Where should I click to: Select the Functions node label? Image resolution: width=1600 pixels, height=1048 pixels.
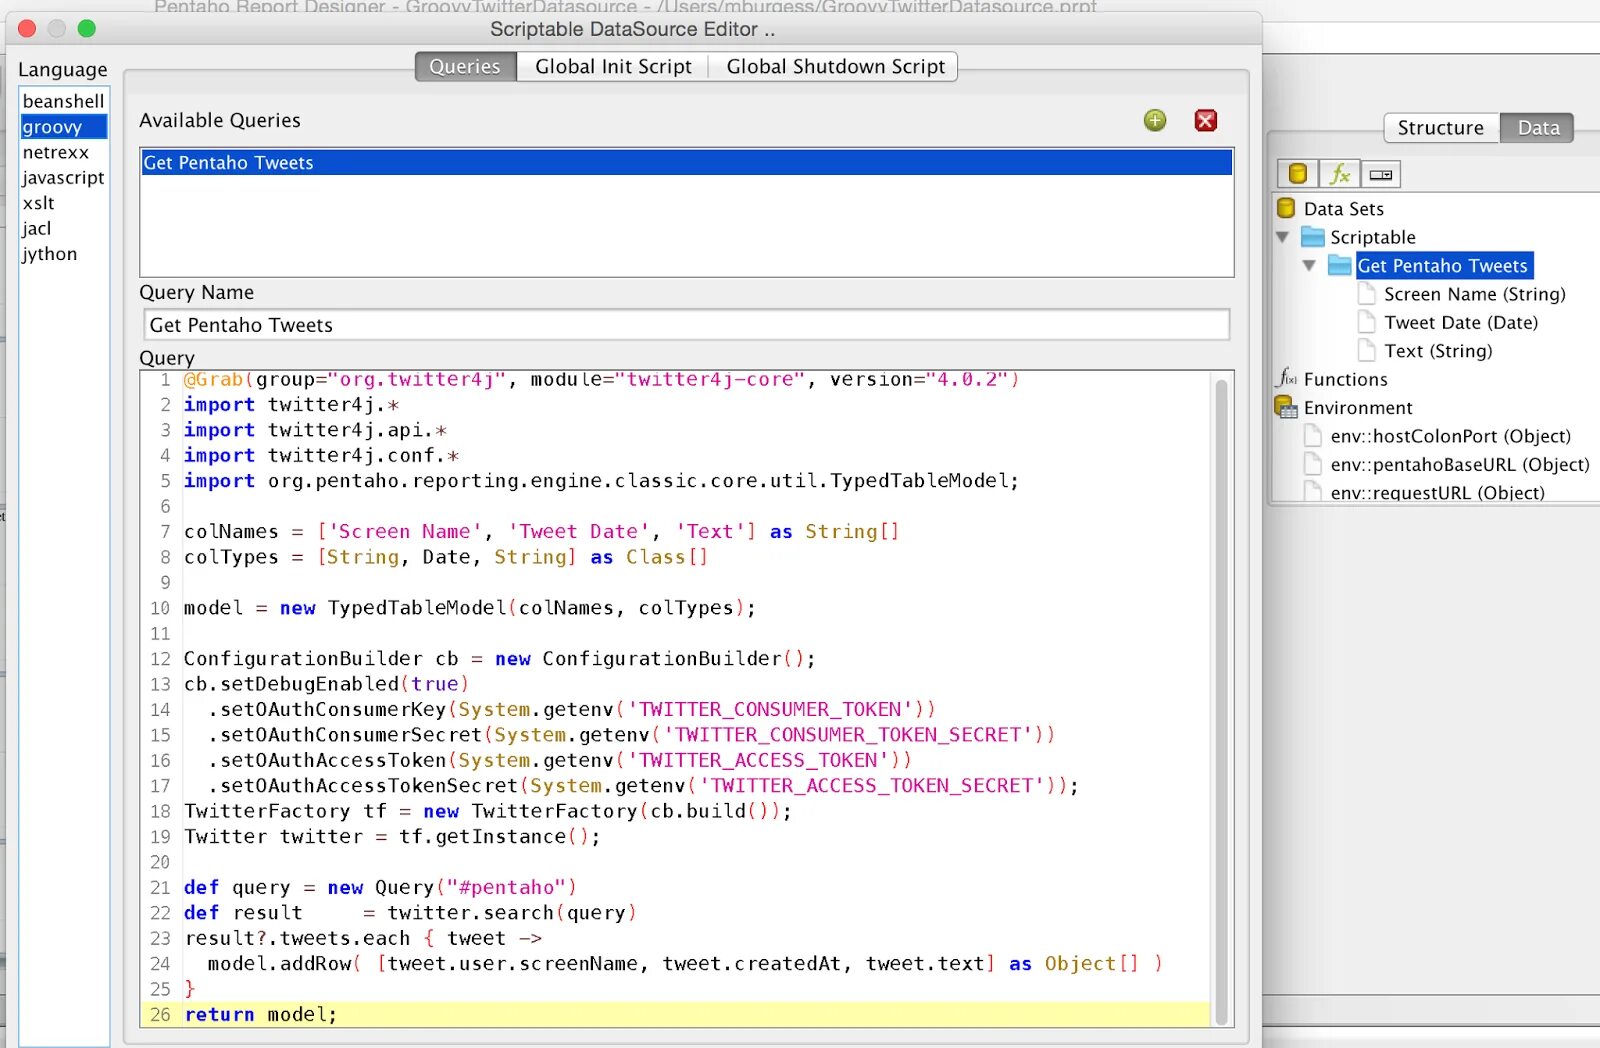(x=1346, y=380)
